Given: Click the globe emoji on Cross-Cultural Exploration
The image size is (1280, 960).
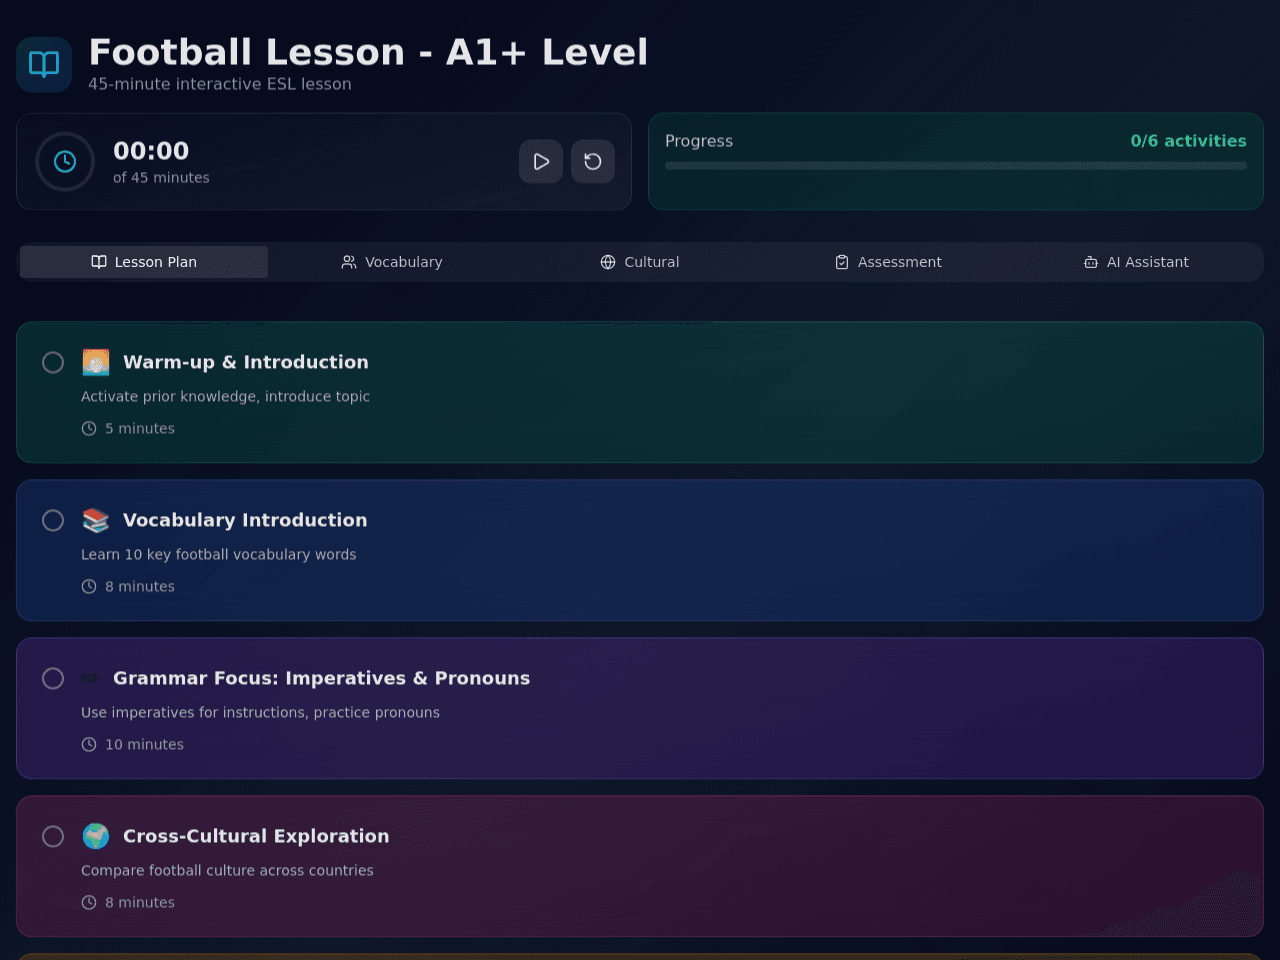Looking at the screenshot, I should (x=96, y=836).
